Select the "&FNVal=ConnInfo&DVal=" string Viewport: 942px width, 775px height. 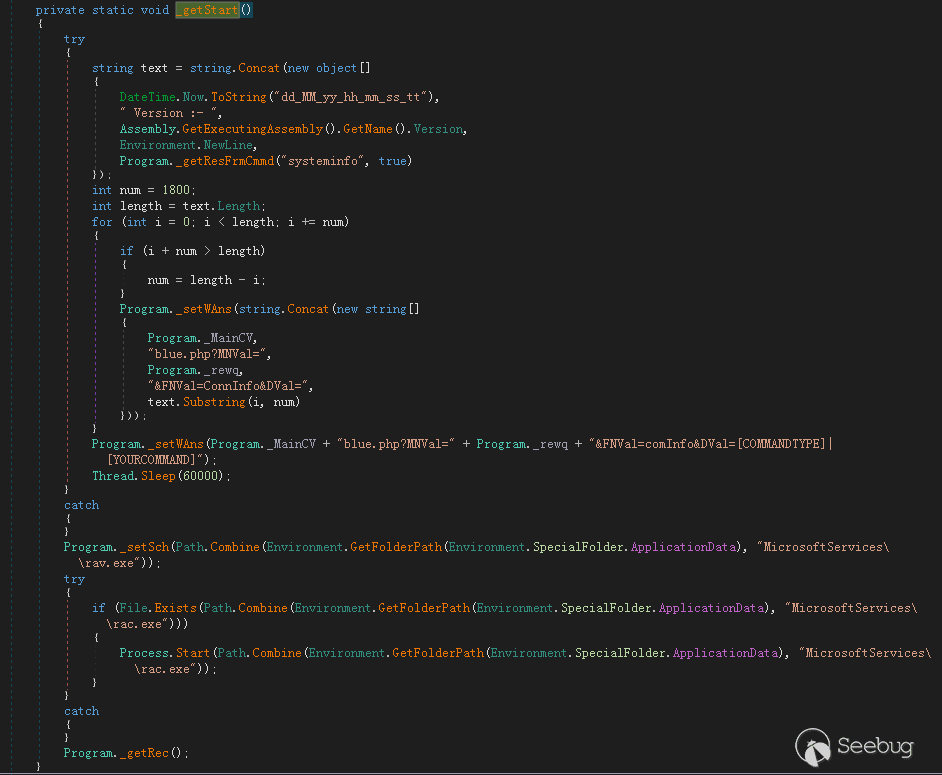(x=228, y=386)
